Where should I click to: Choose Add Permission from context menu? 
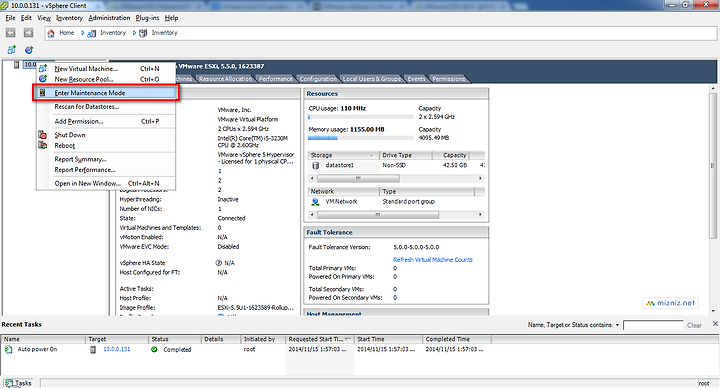pyautogui.click(x=106, y=121)
